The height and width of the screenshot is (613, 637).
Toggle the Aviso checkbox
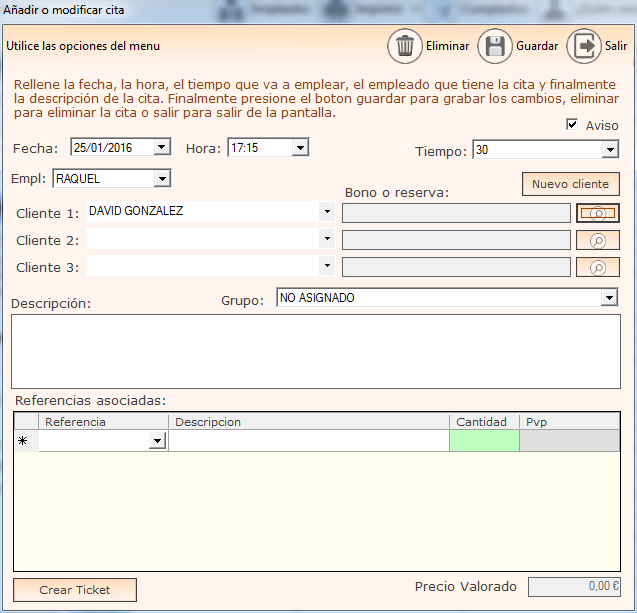tap(572, 125)
